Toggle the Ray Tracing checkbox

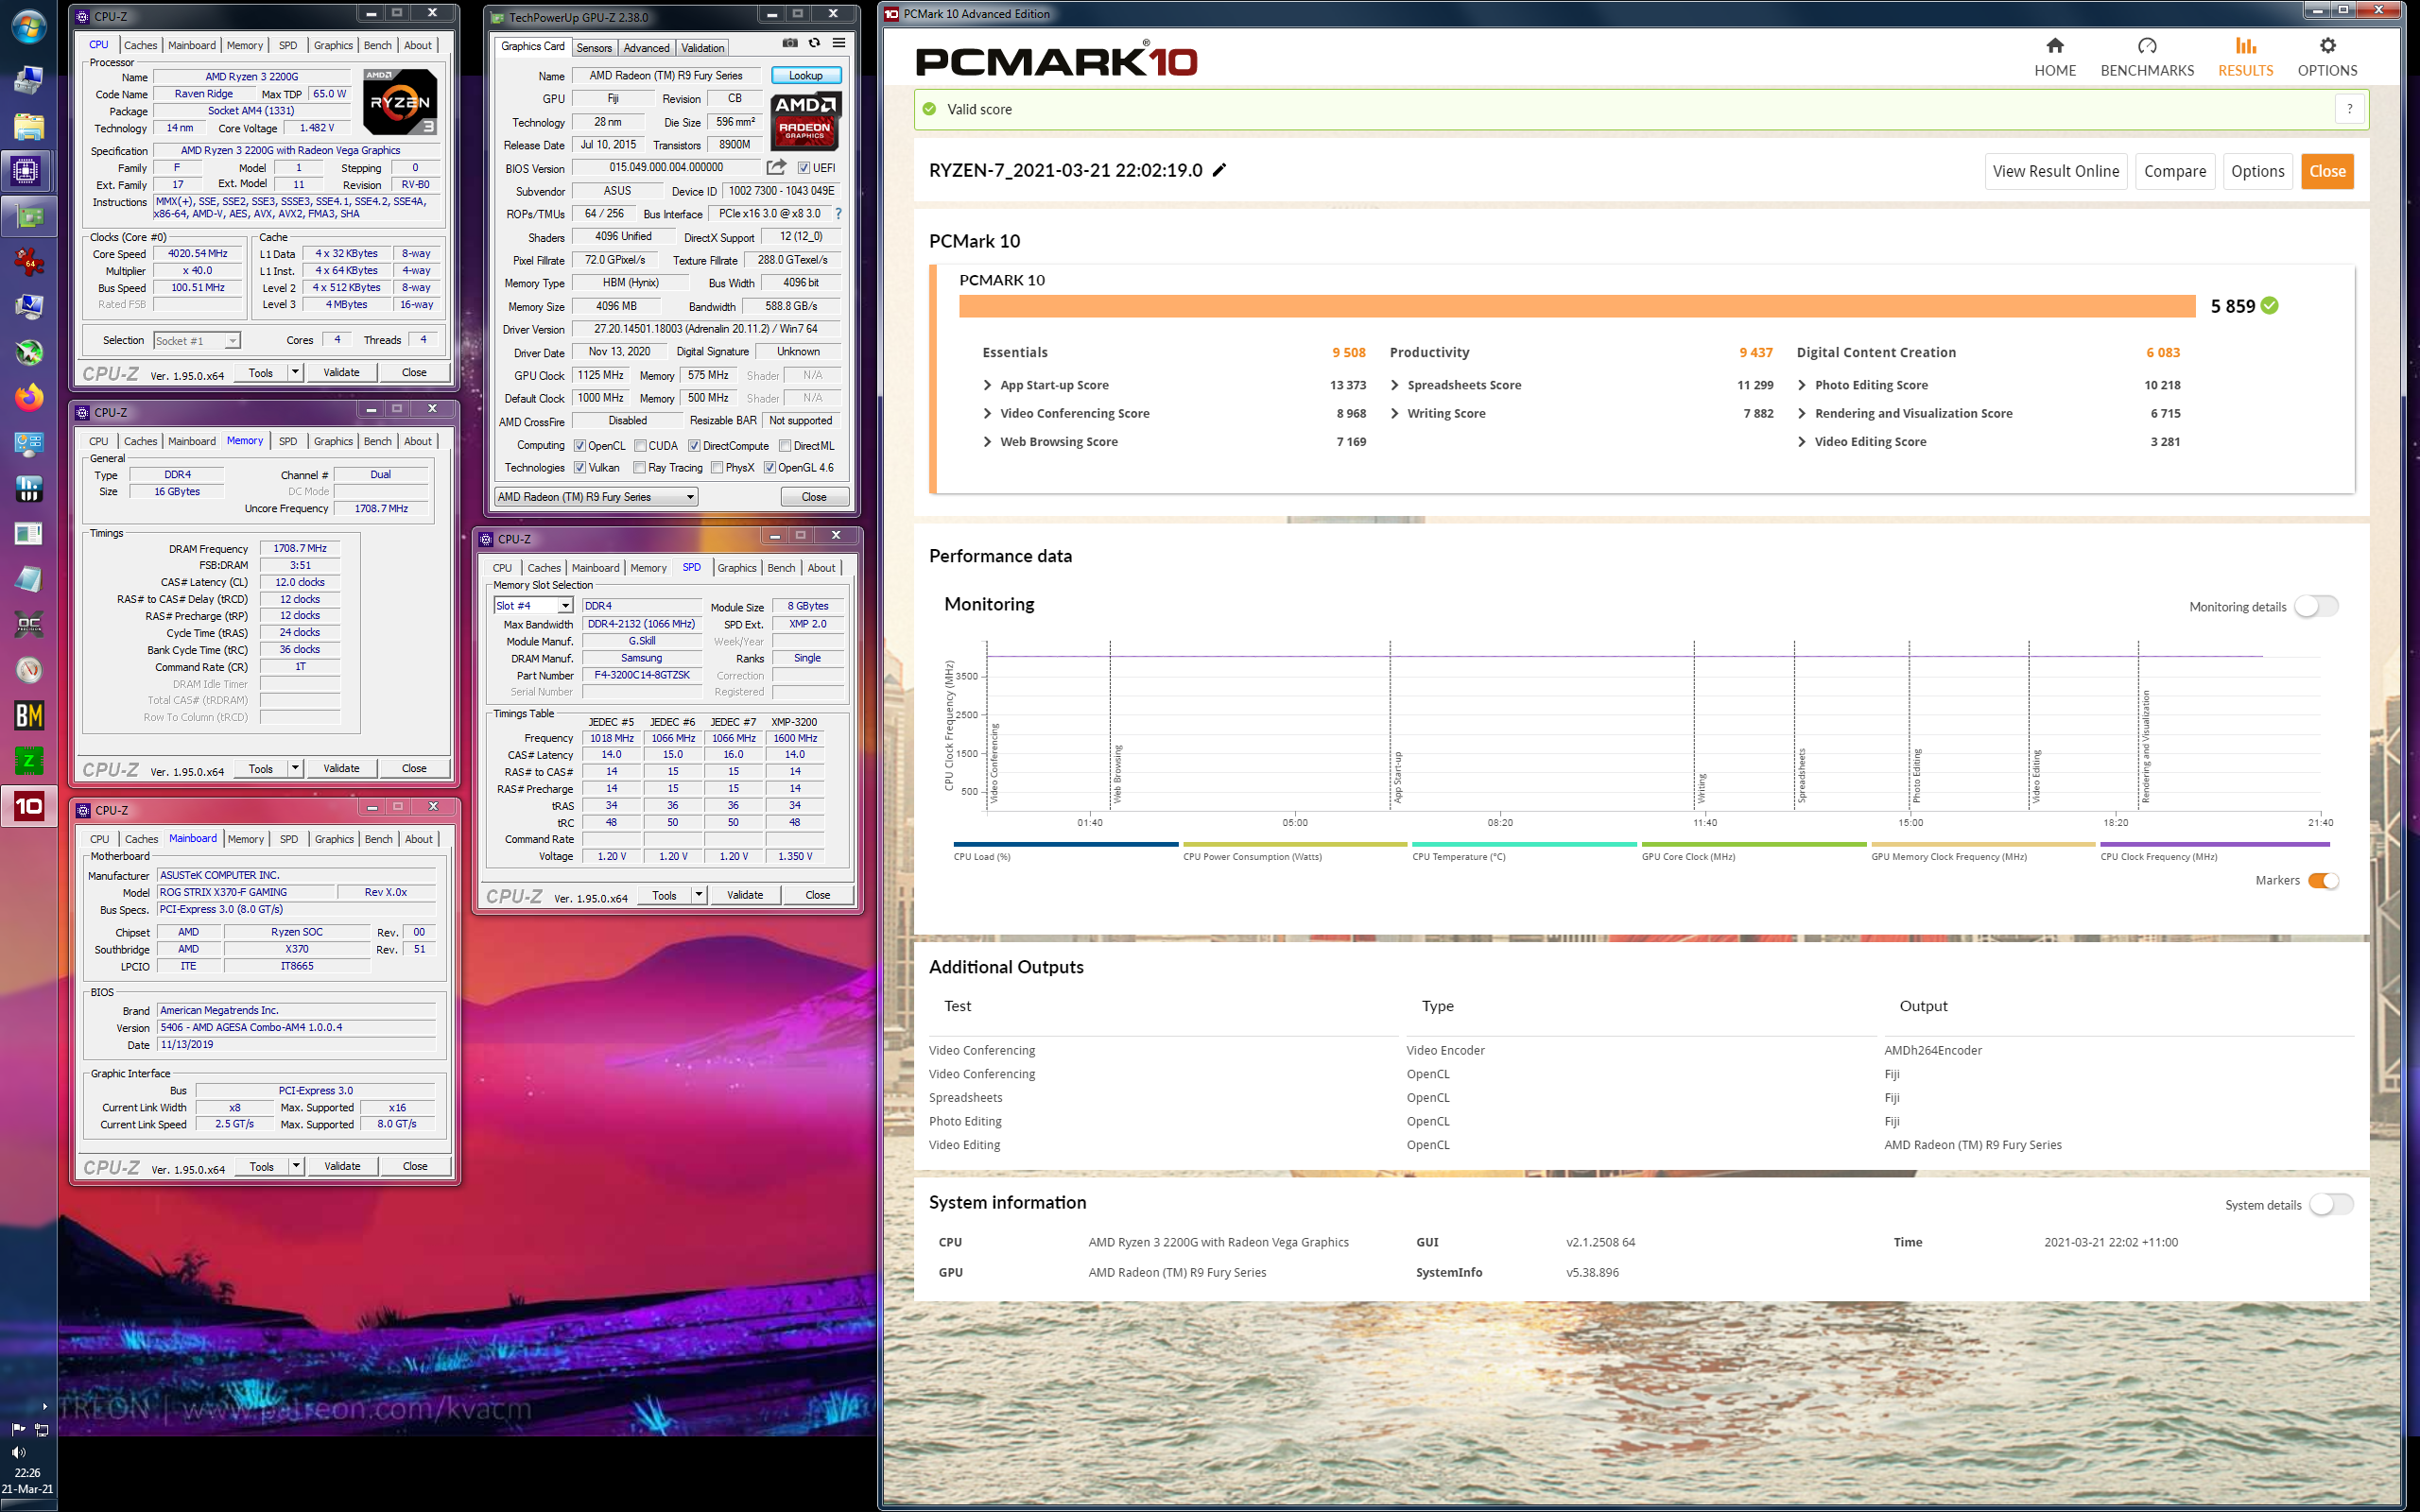click(640, 468)
